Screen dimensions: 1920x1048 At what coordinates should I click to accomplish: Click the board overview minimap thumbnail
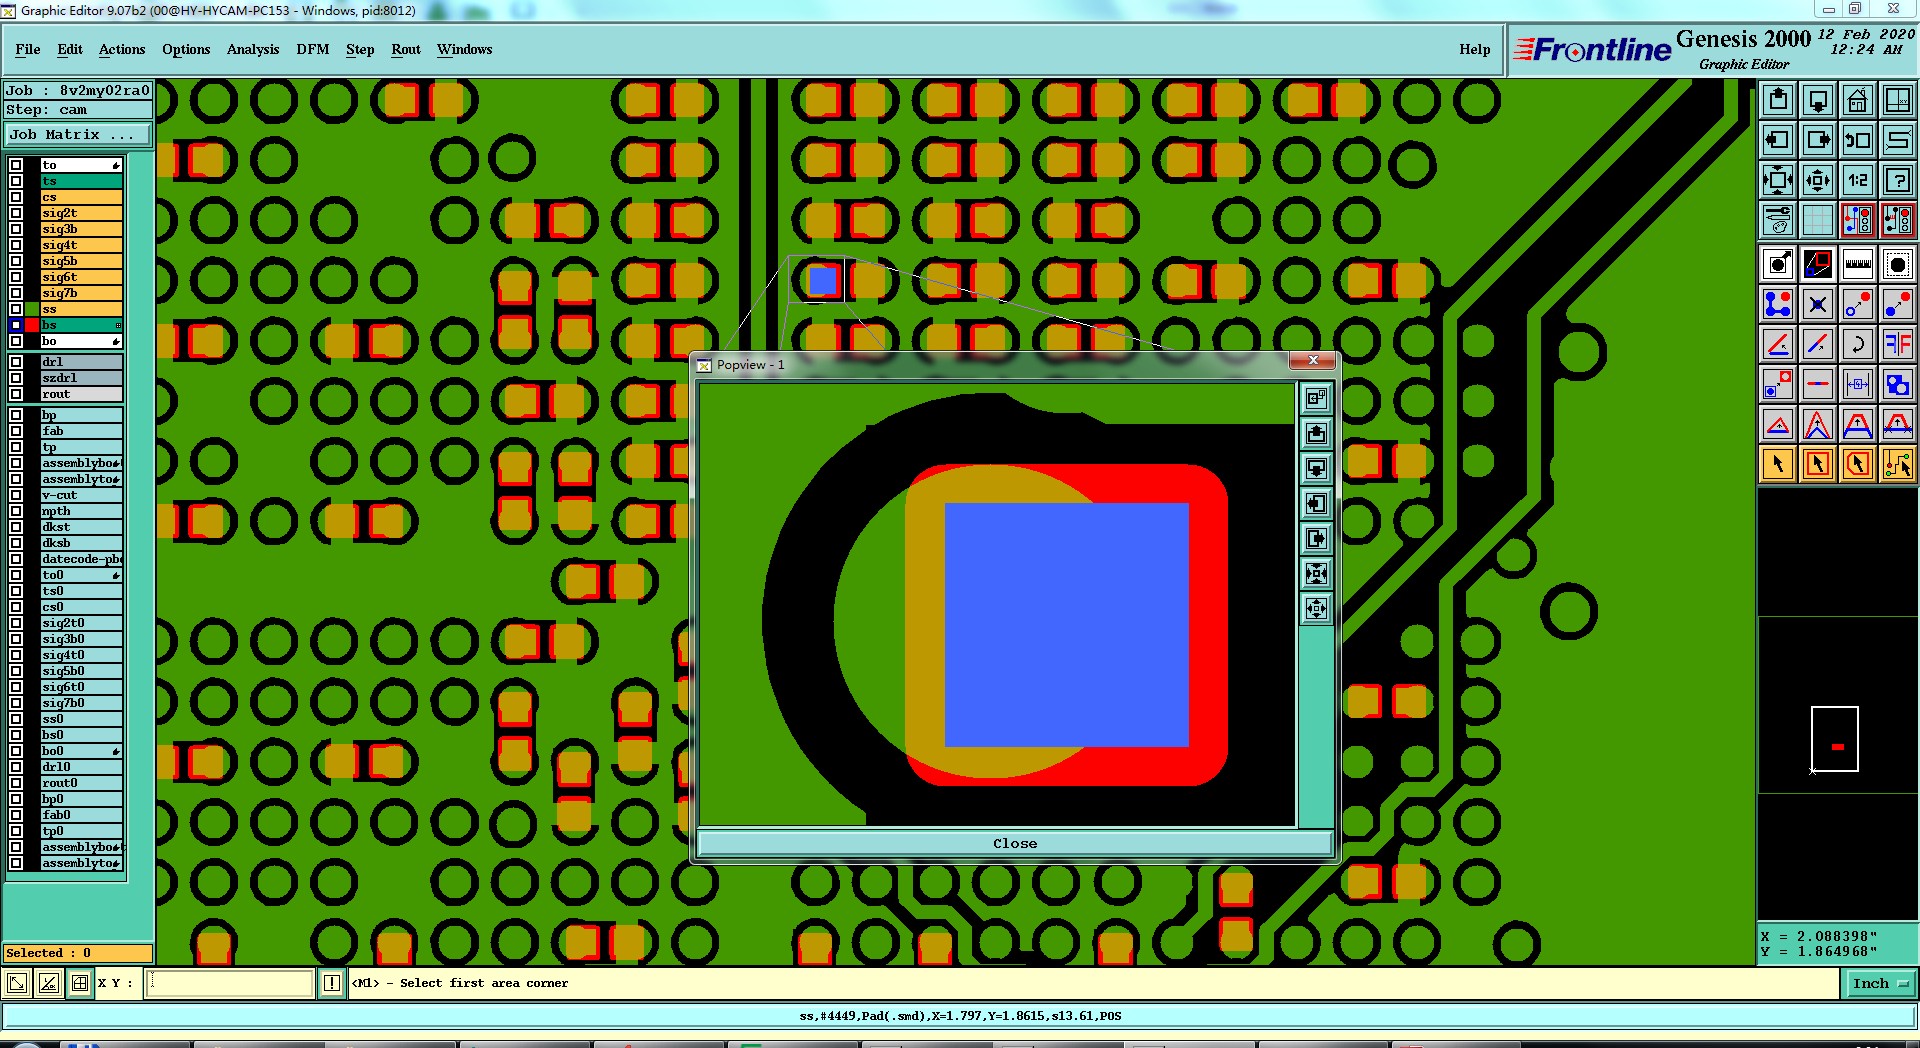coord(1835,739)
